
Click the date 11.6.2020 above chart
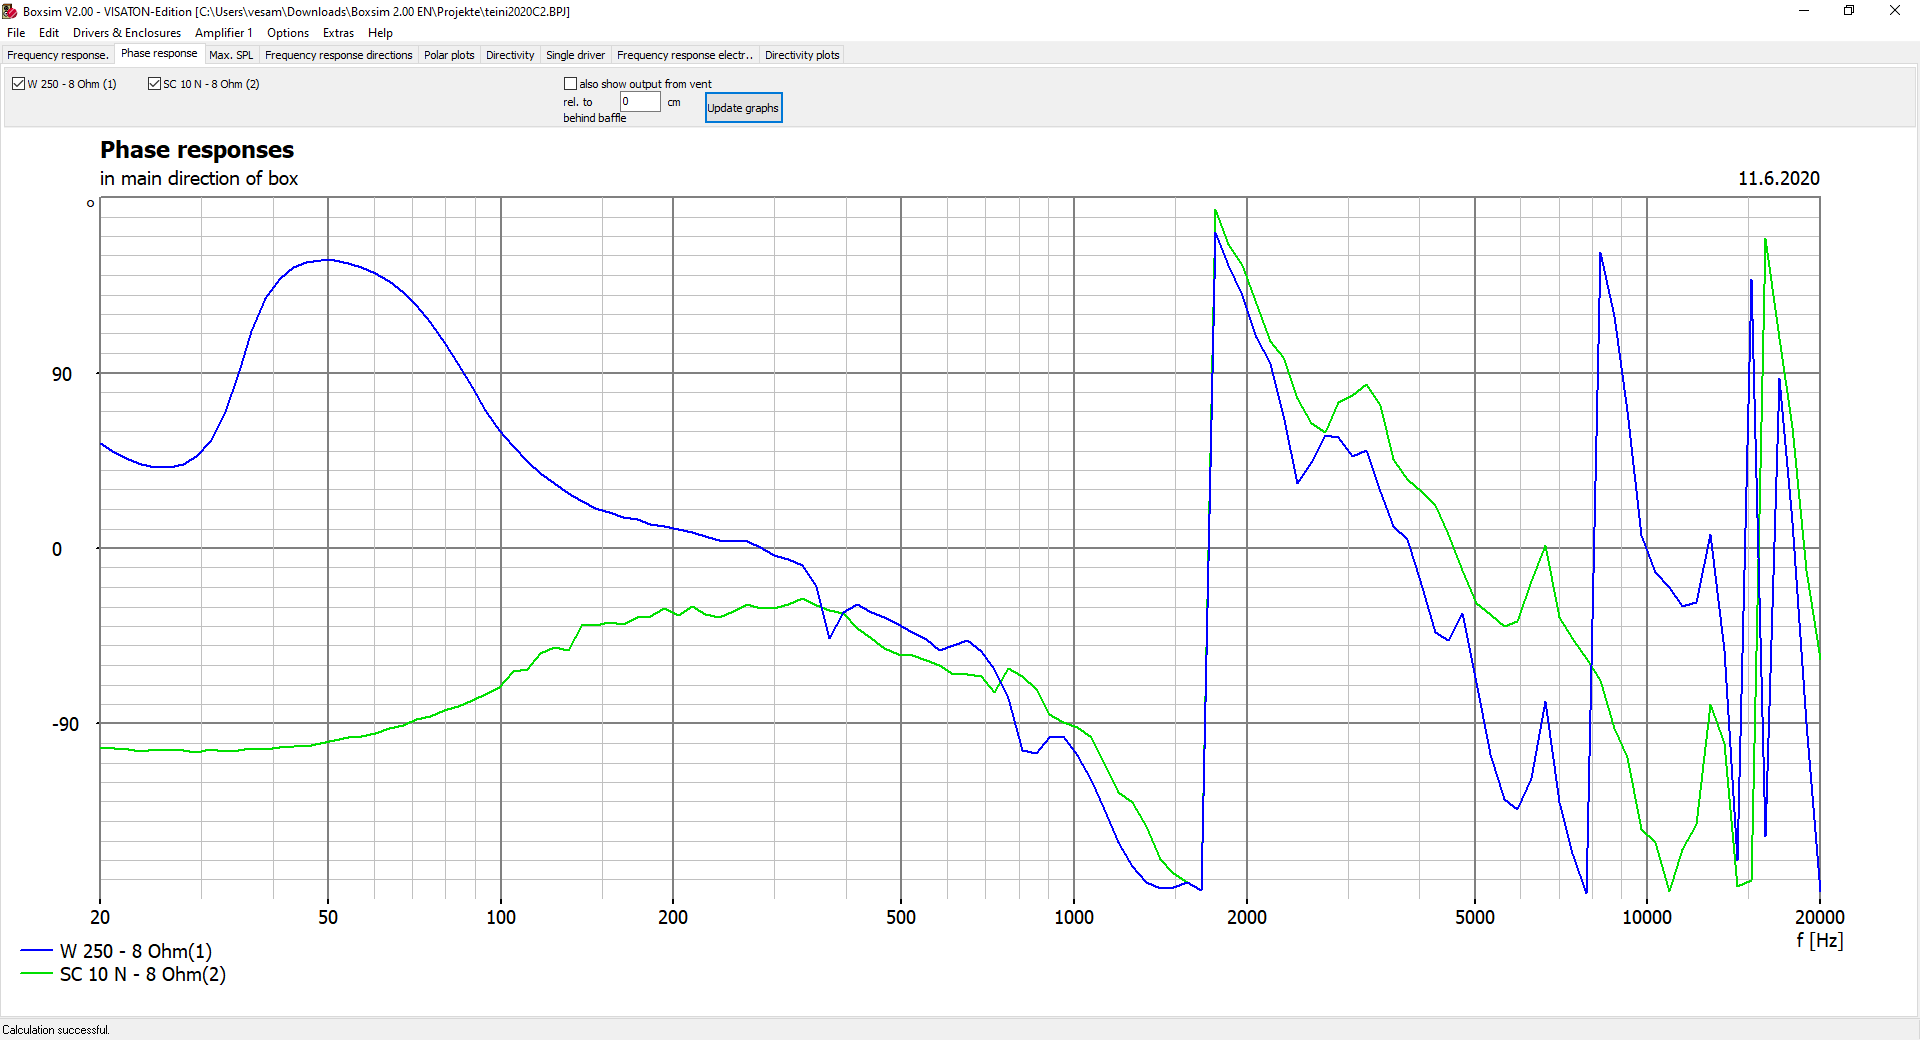click(x=1778, y=178)
